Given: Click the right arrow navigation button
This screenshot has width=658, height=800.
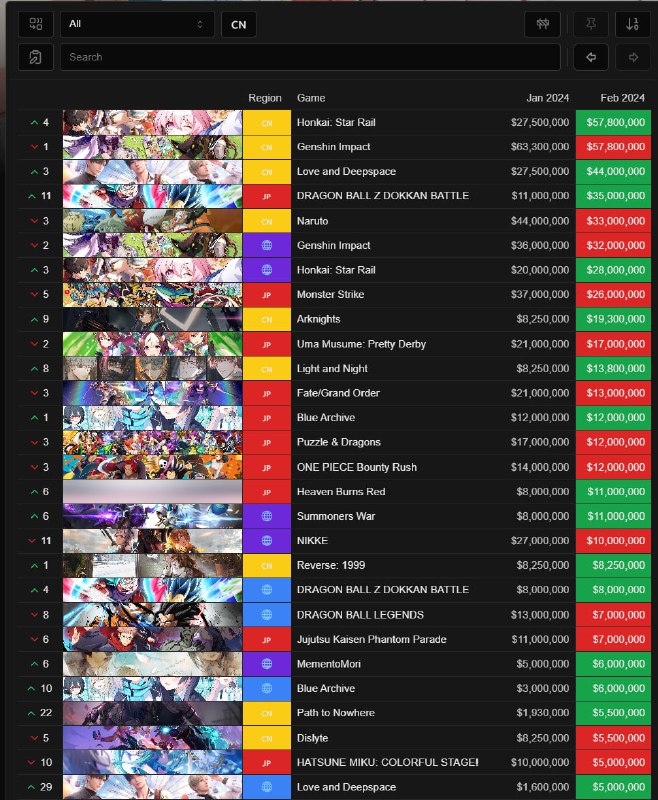Looking at the screenshot, I should tap(632, 57).
